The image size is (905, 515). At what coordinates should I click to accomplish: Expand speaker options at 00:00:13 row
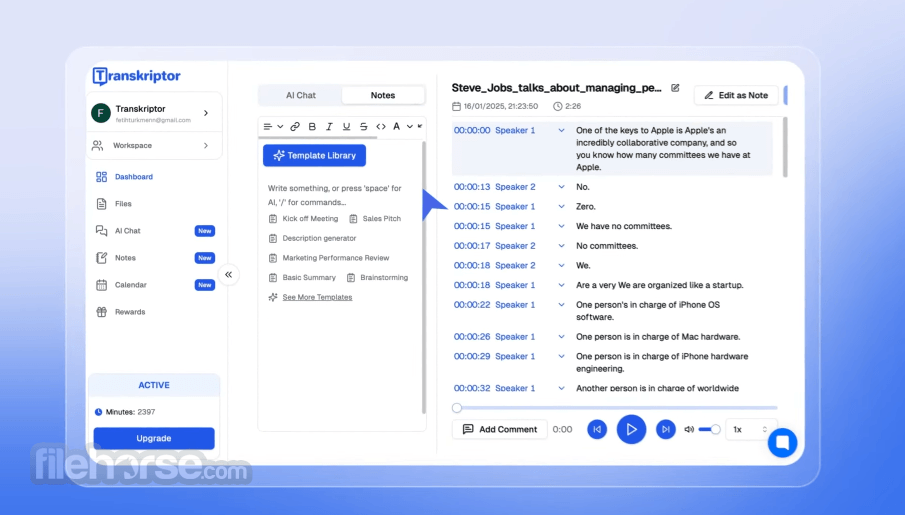tap(561, 187)
